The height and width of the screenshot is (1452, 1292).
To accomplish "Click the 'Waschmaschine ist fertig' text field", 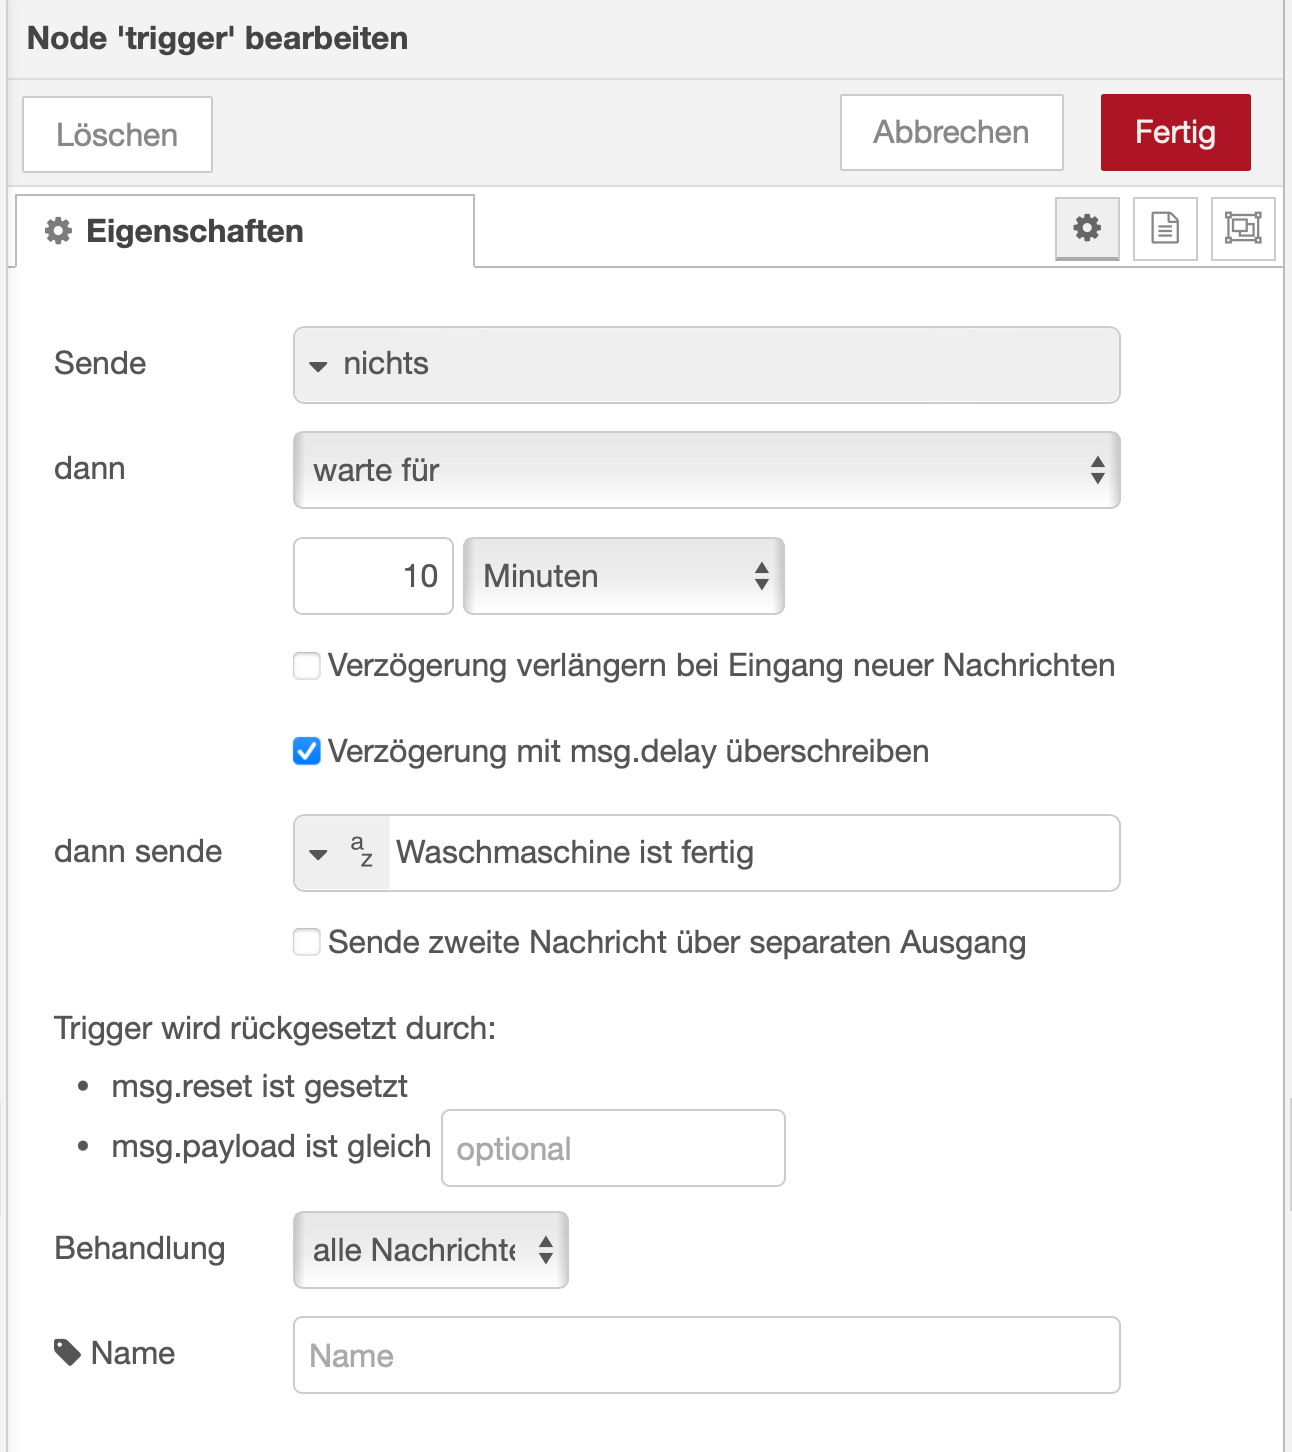I will (753, 853).
